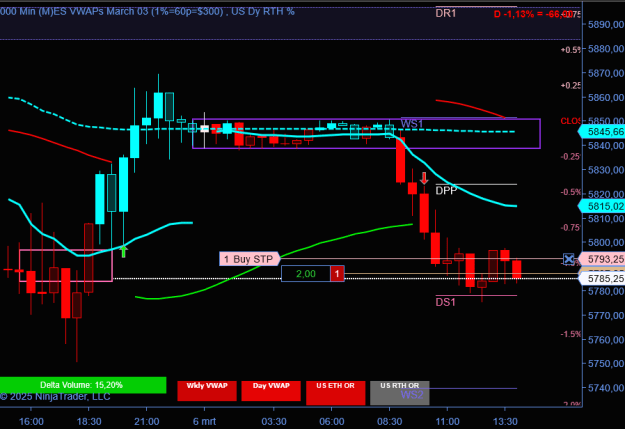Viewport: 625px width, 429px height.
Task: Click the 13:30 time axis label
Action: (505, 421)
